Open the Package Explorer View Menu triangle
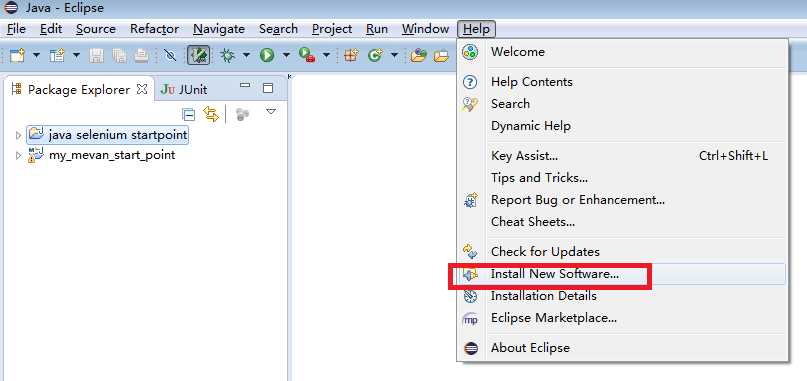The height and width of the screenshot is (381, 807). pyautogui.click(x=271, y=111)
